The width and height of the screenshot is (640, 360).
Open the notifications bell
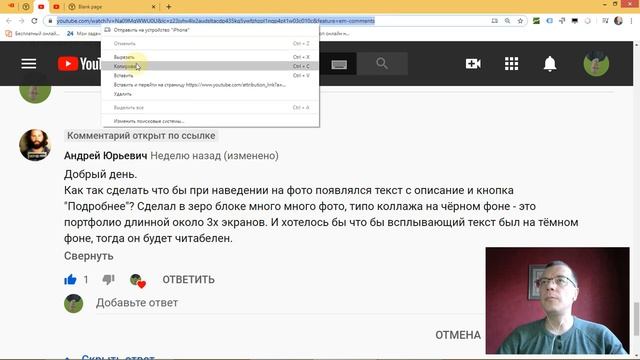pyautogui.click(x=550, y=64)
